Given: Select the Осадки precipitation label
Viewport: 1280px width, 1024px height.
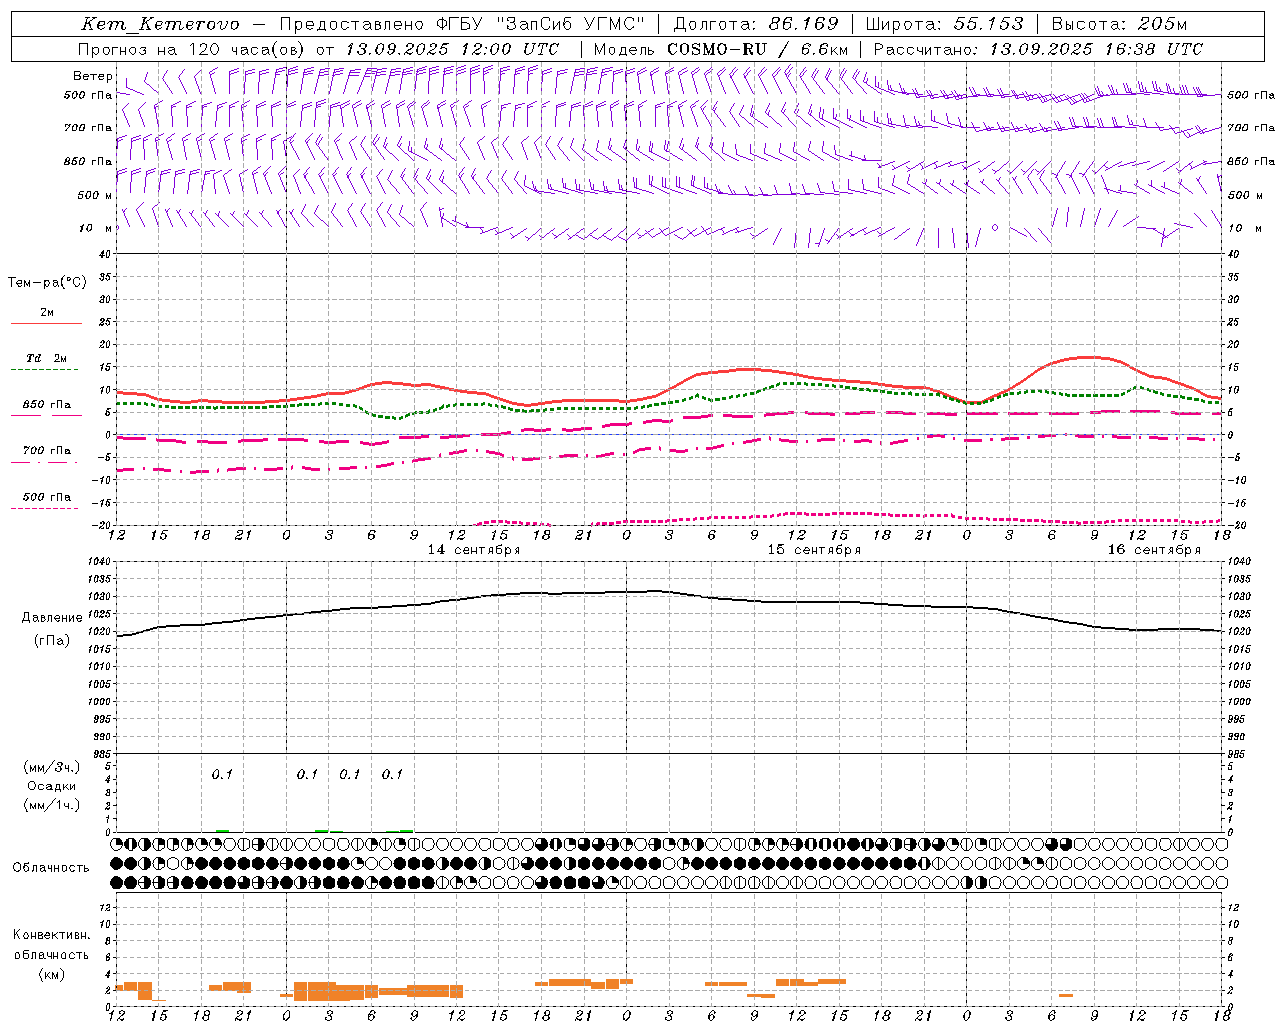Looking at the screenshot, I should click(x=51, y=786).
